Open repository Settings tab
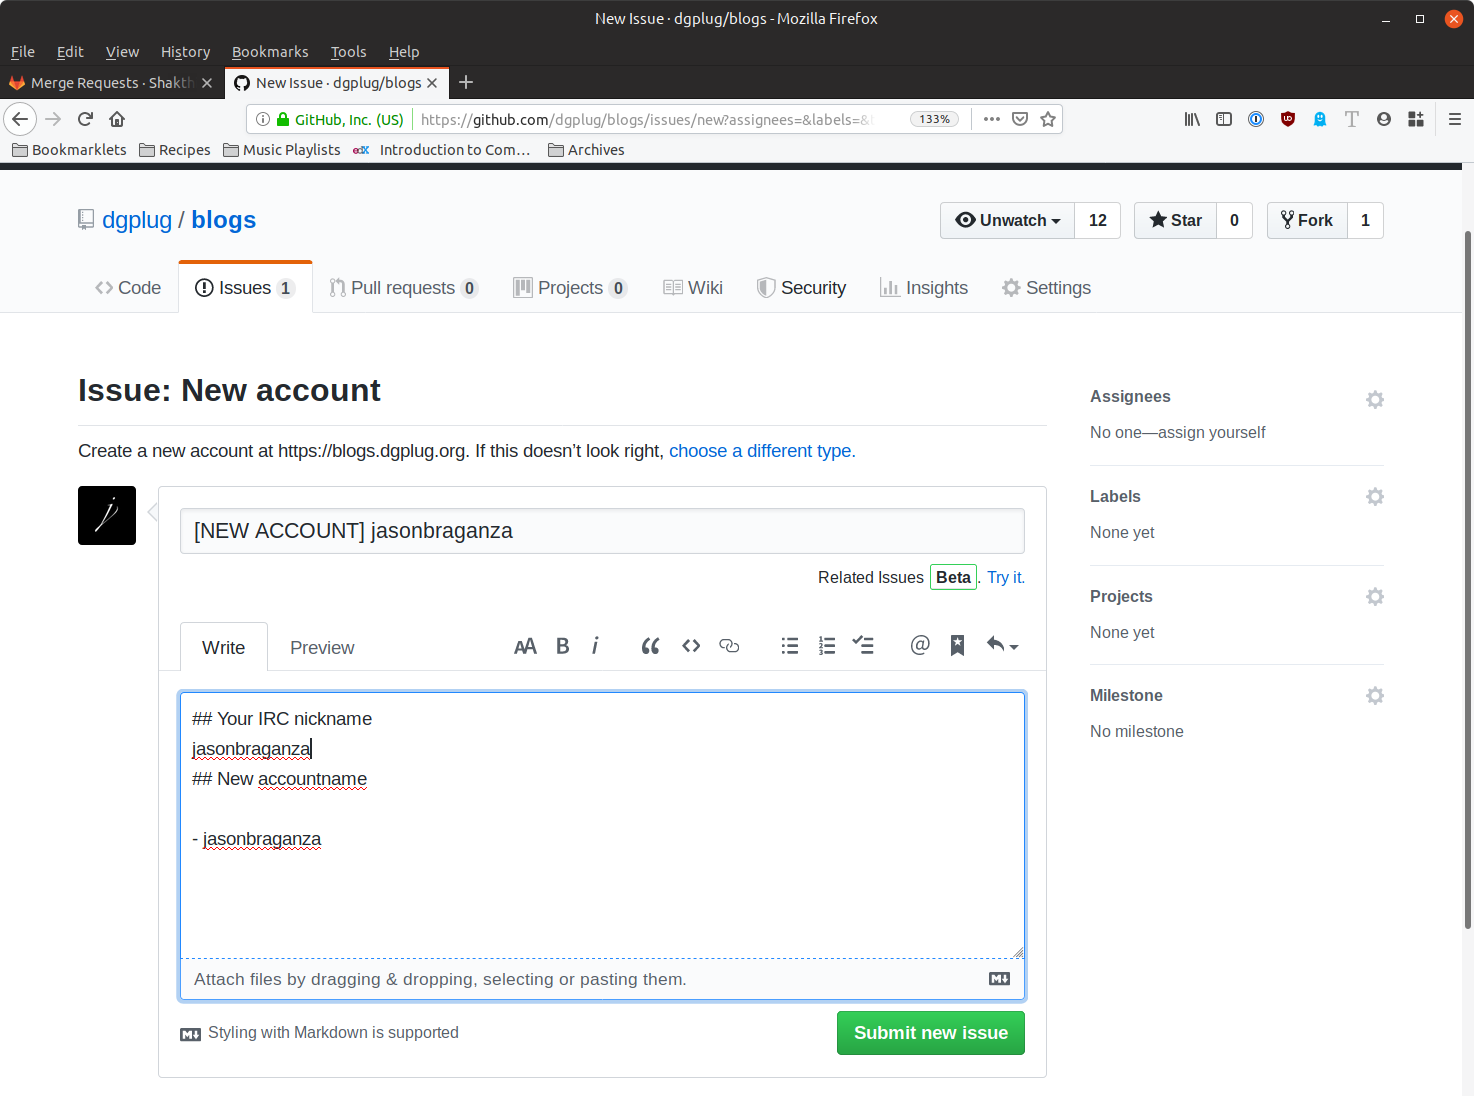The width and height of the screenshot is (1474, 1096). click(1046, 288)
